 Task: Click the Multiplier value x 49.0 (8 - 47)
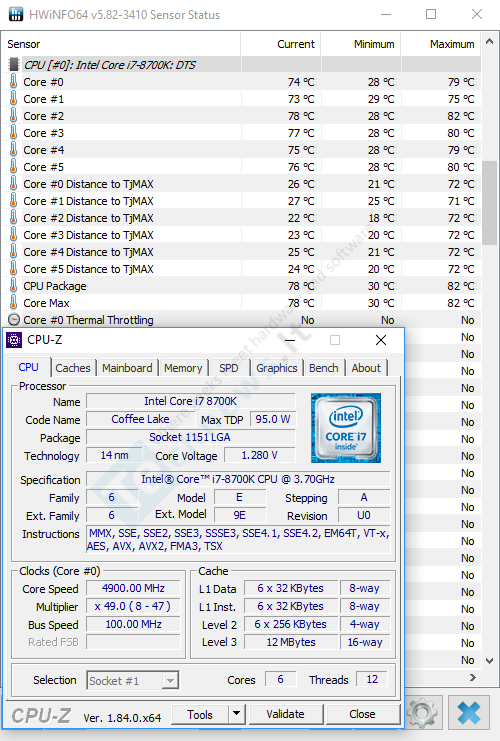pyautogui.click(x=133, y=606)
